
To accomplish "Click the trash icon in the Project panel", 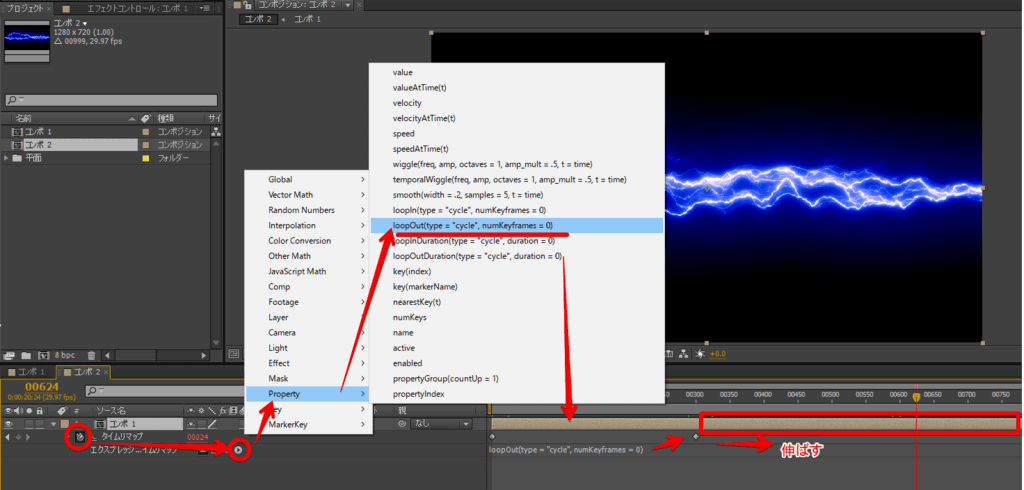I will point(91,354).
